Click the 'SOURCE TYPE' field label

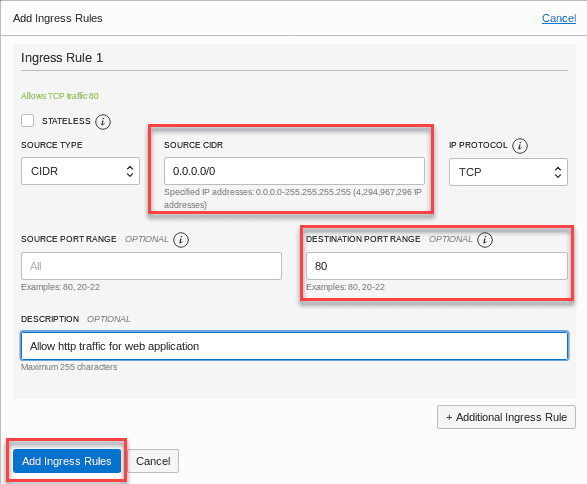(52, 145)
